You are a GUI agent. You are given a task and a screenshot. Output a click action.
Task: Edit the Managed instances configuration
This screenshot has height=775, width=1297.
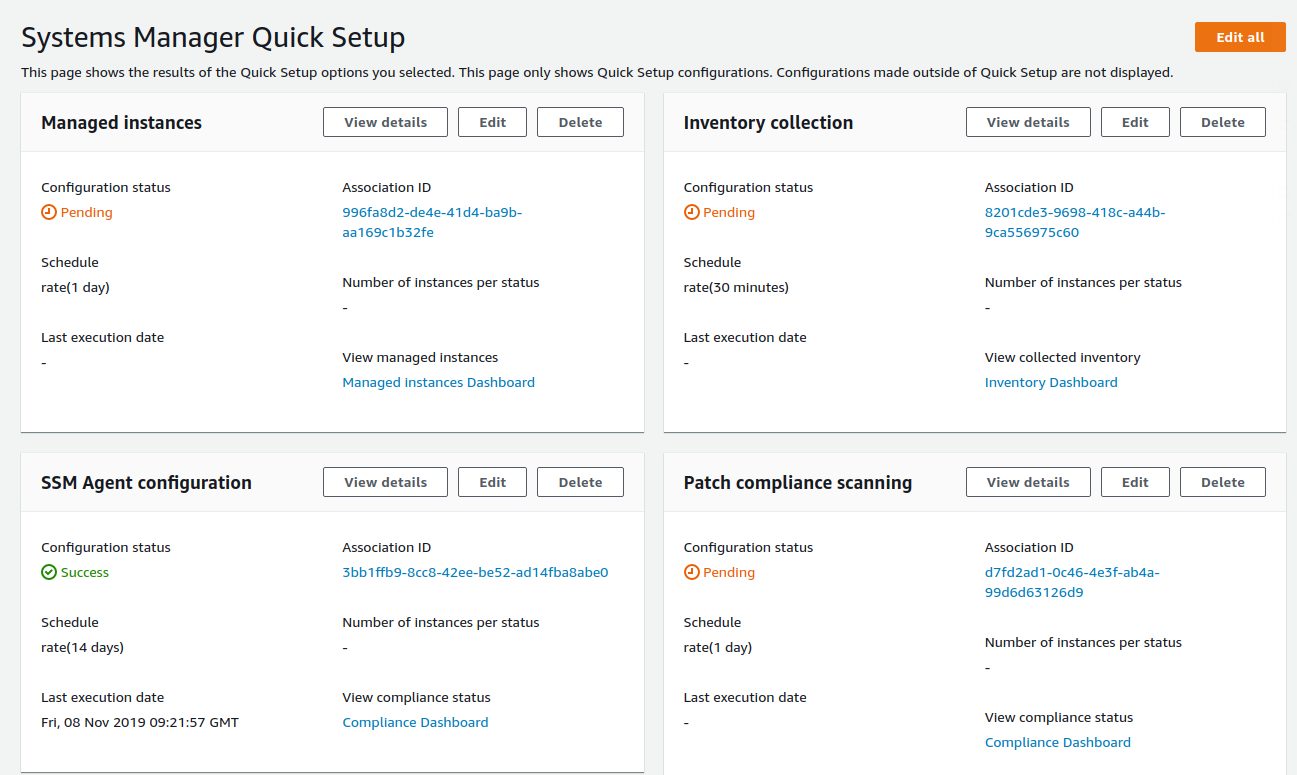point(492,122)
